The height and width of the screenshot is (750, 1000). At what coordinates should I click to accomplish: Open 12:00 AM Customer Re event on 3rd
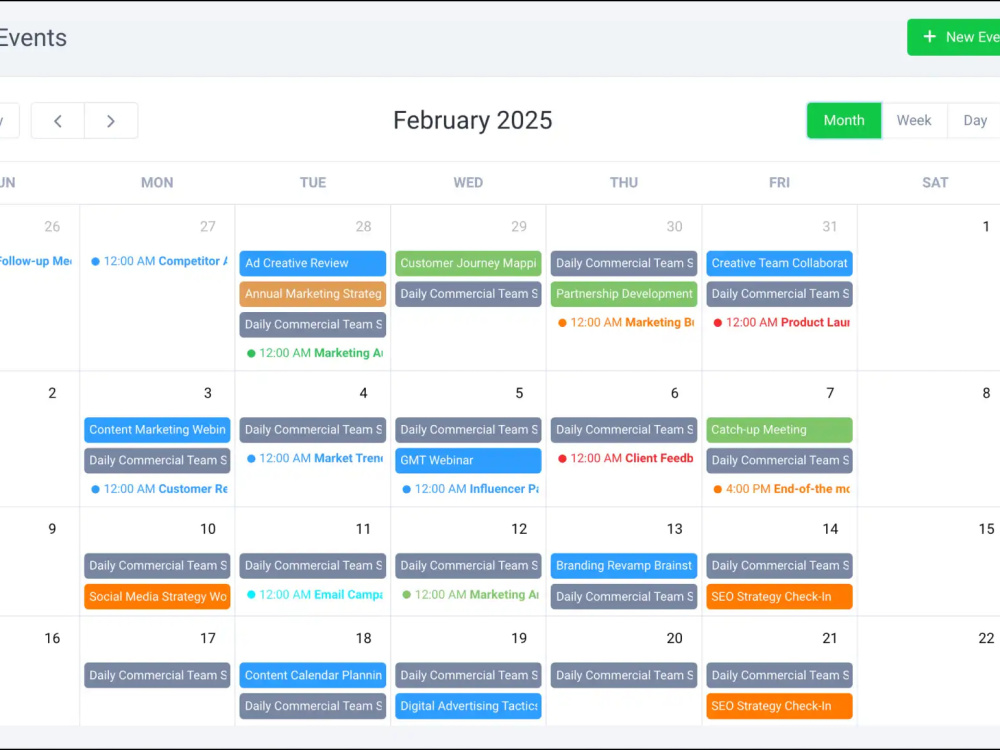click(x=159, y=489)
